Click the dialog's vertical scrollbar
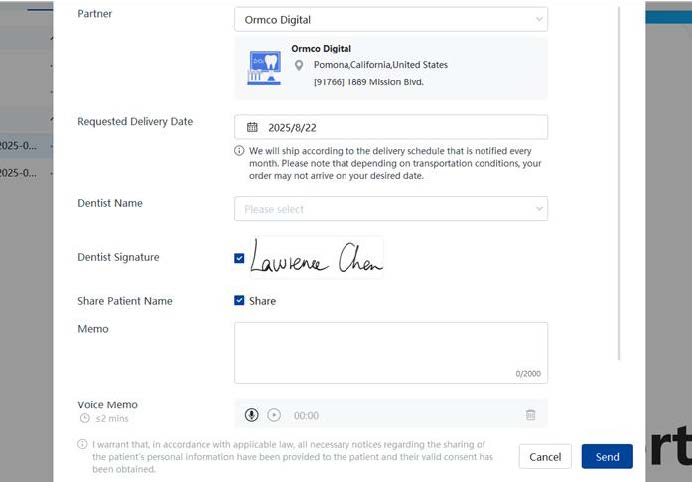This screenshot has width=692, height=482. (620, 180)
